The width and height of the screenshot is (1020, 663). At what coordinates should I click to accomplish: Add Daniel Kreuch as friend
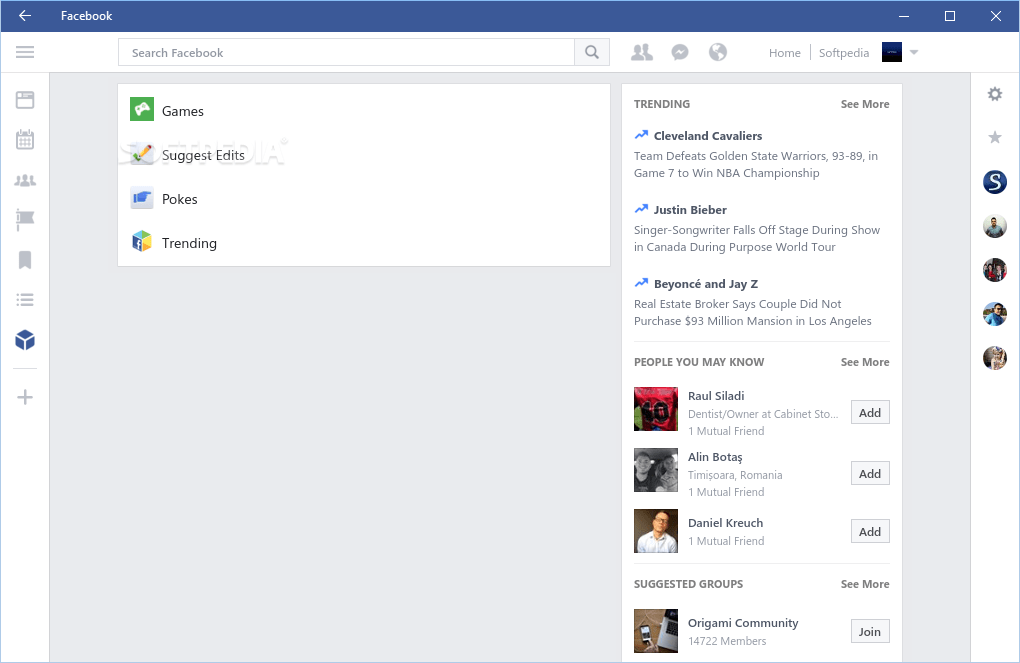(870, 532)
